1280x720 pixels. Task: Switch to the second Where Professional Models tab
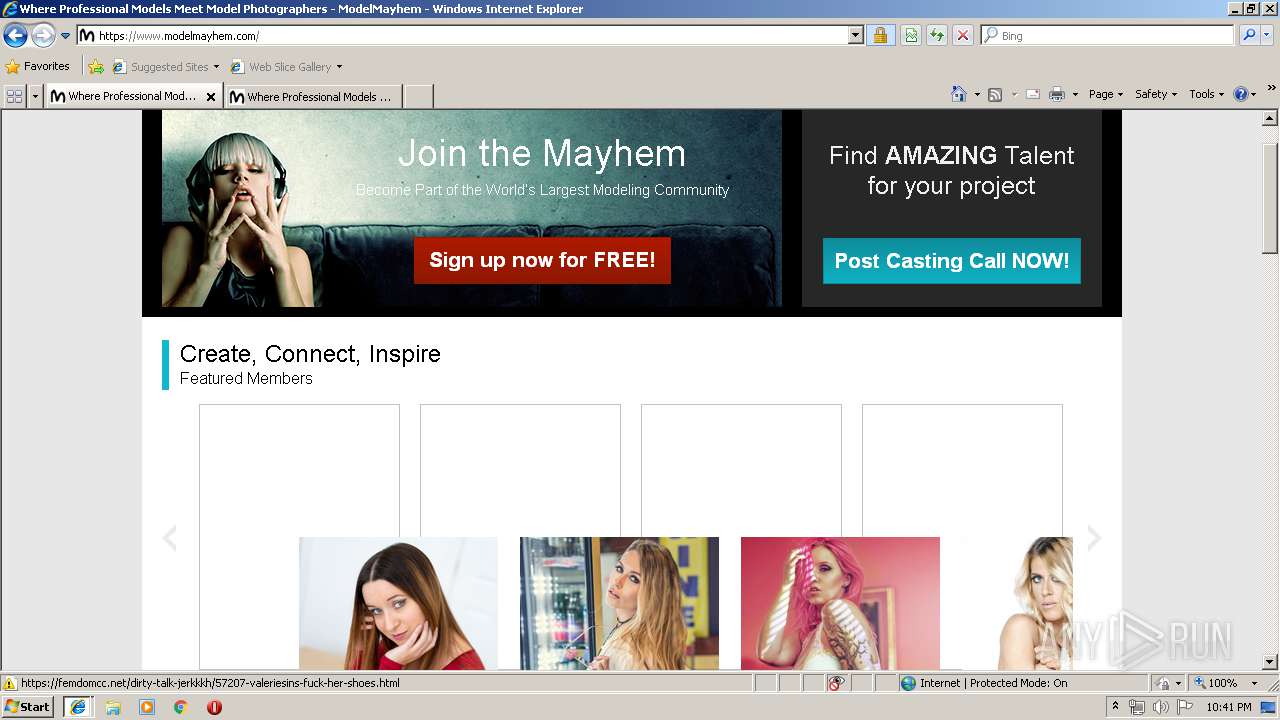tap(313, 96)
